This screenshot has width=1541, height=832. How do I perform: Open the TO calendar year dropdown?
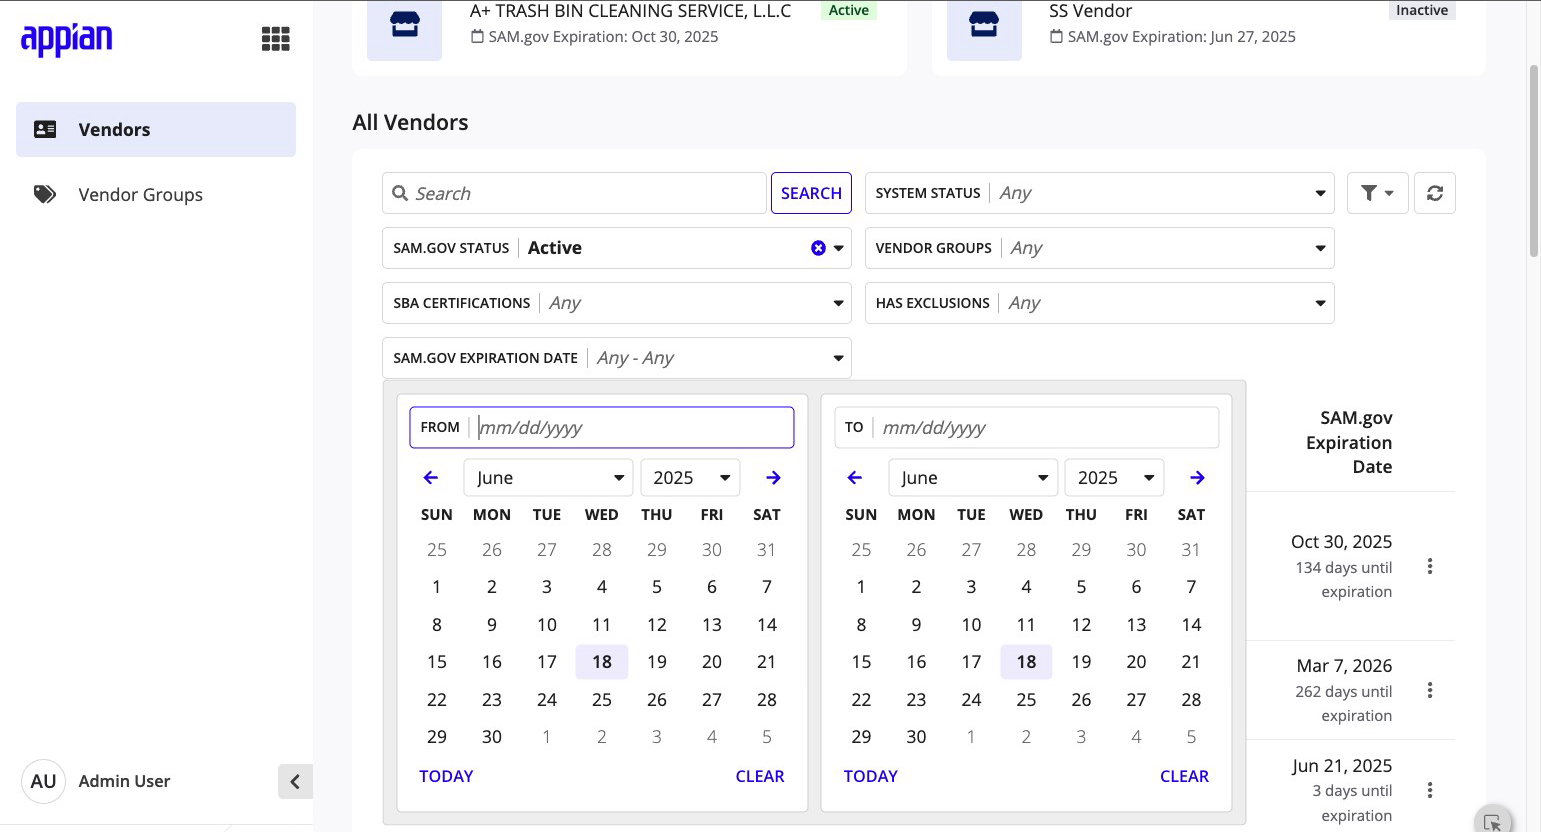click(x=1114, y=478)
